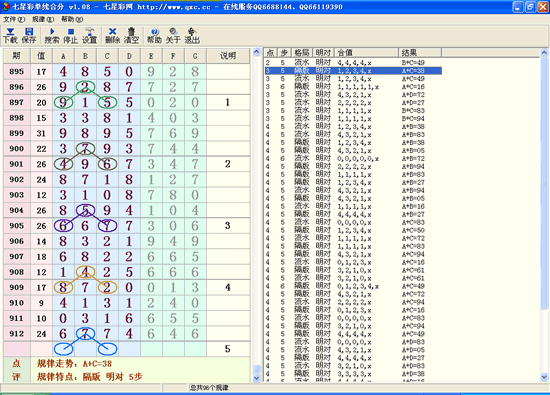550x395 pixels.
Task: Click the 停止 stop toolbar icon
Action: point(71,36)
